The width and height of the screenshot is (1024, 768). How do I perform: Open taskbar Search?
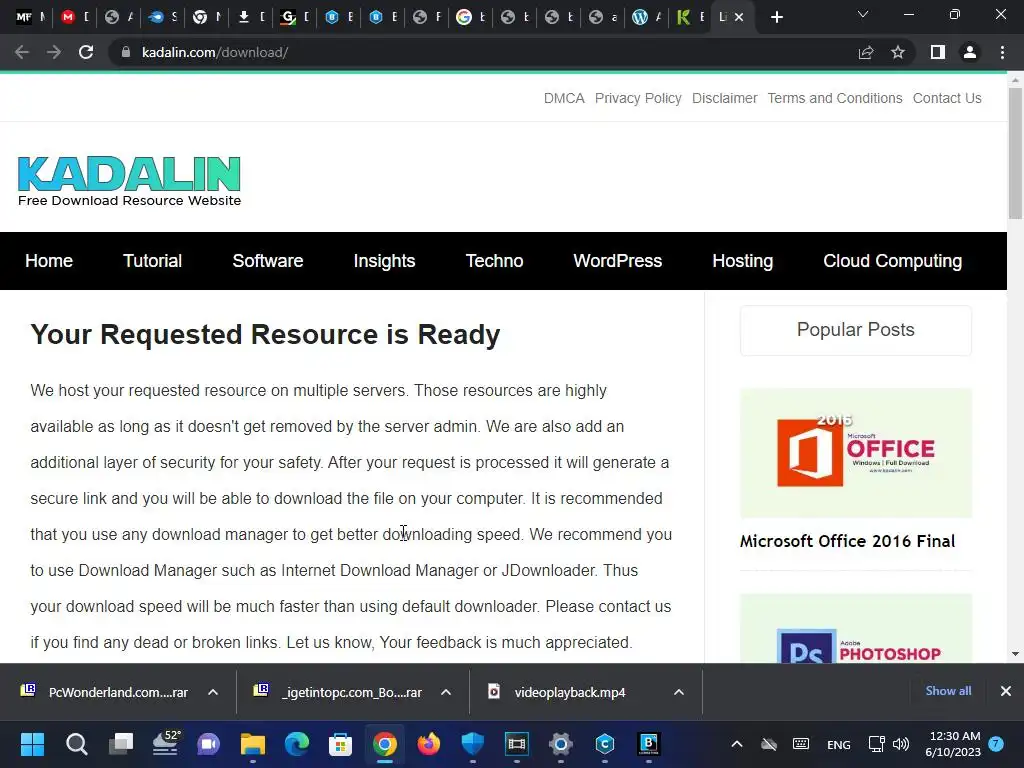coord(76,744)
